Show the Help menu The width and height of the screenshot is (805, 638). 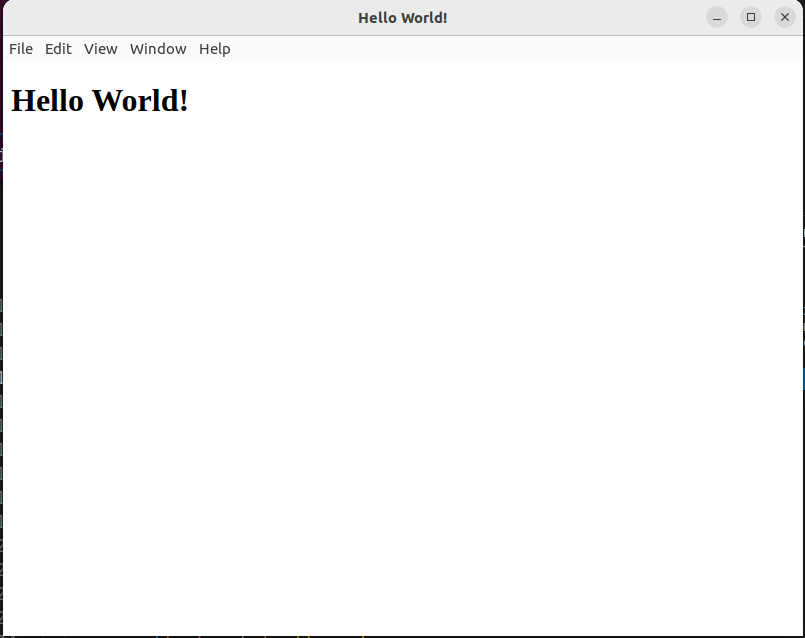click(214, 49)
